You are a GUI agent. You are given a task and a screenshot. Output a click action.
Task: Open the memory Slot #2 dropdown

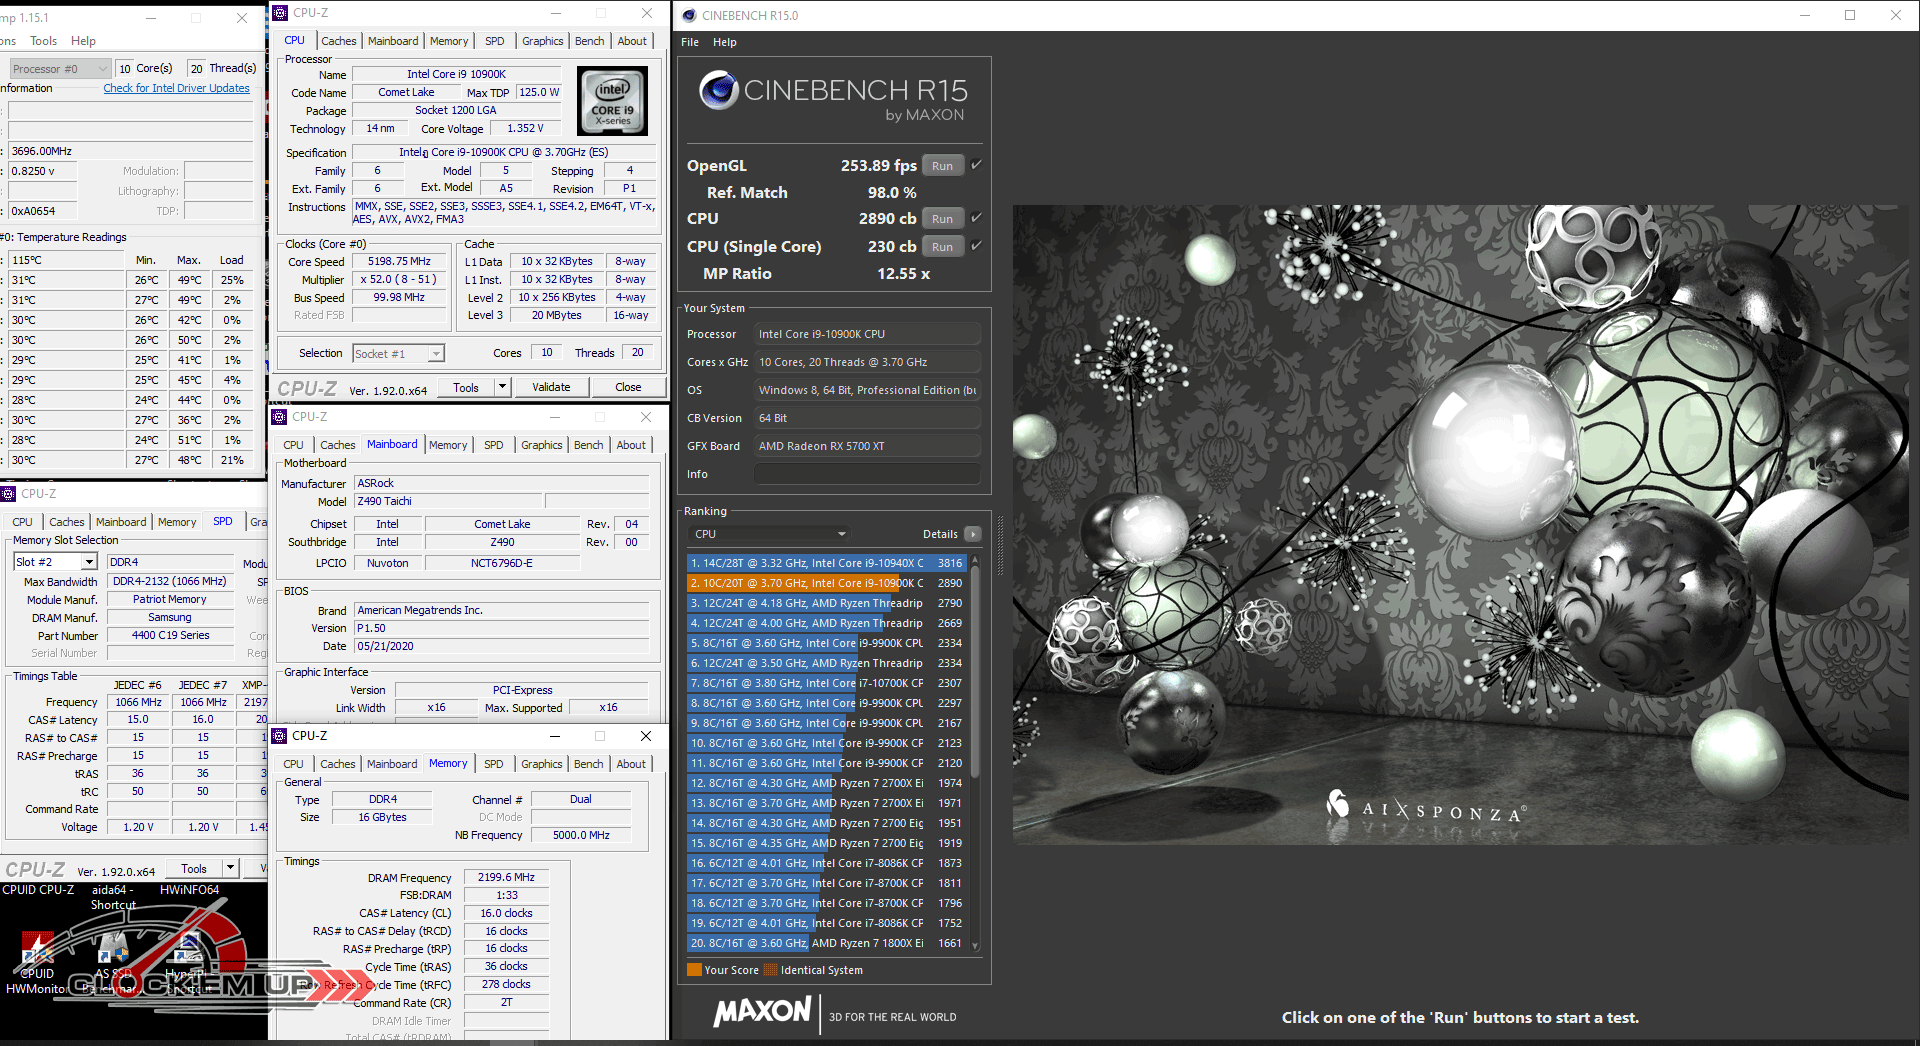(89, 562)
